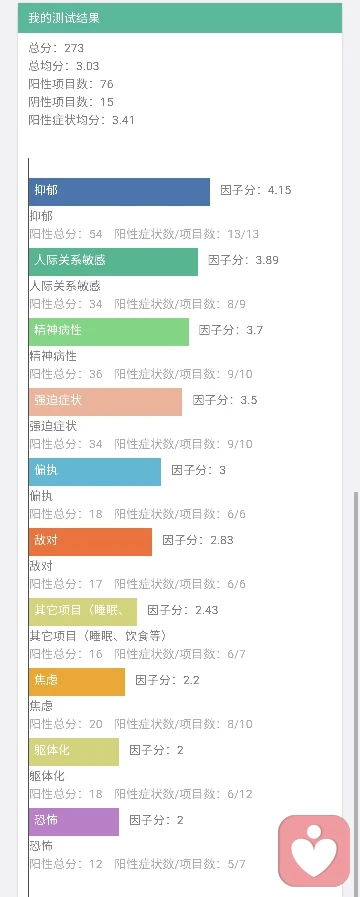The width and height of the screenshot is (360, 897).
Task: Click the 阳性症状均分：3.41 line
Action: (x=81, y=120)
